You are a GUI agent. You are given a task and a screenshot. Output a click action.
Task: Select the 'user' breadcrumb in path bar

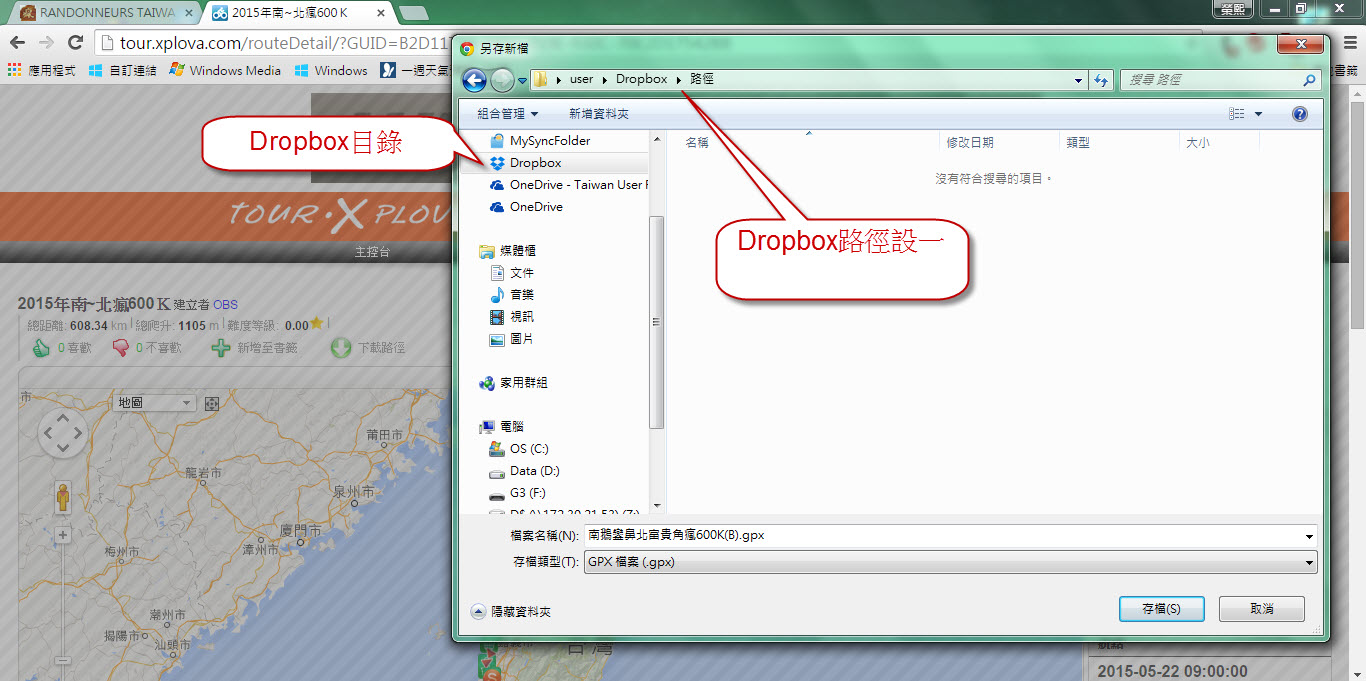[x=581, y=79]
